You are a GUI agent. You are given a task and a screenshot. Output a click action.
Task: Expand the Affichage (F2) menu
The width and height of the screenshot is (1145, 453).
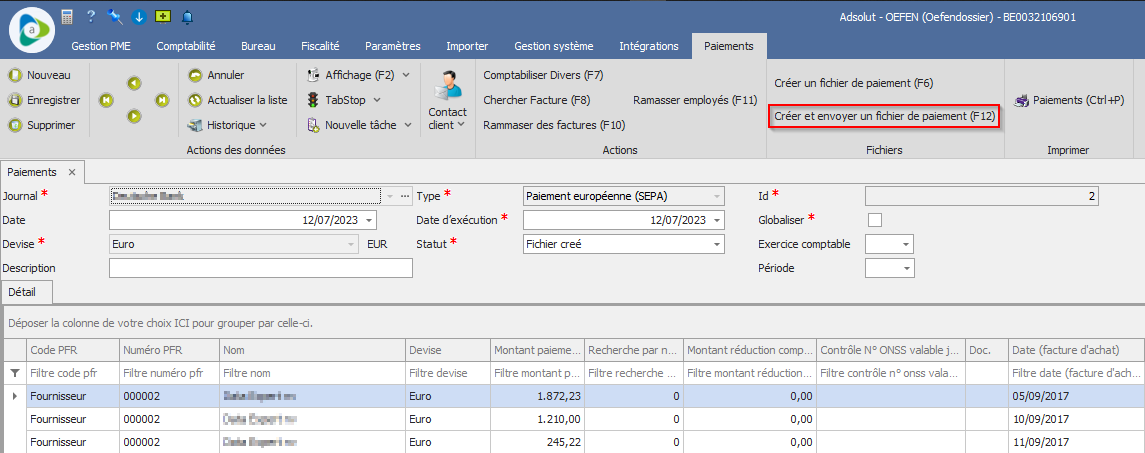[406, 75]
